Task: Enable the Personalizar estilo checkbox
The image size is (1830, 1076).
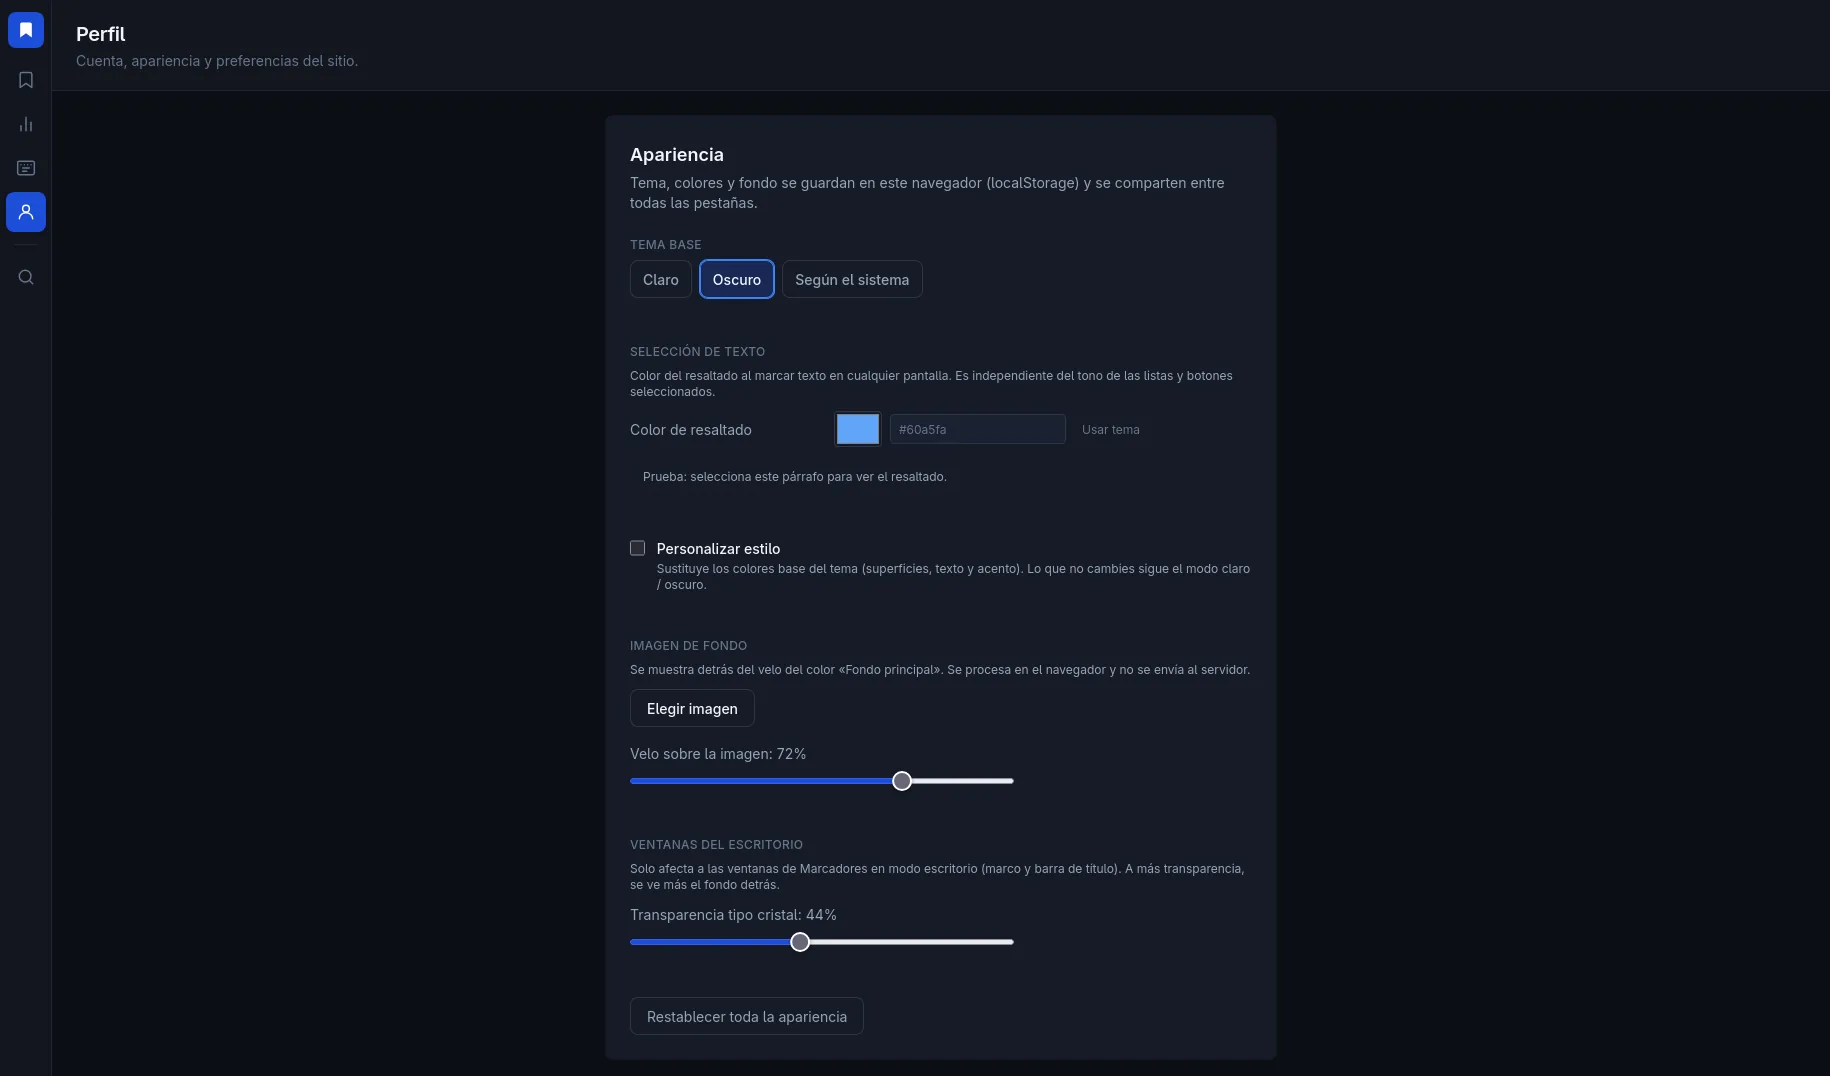Action: (x=637, y=548)
